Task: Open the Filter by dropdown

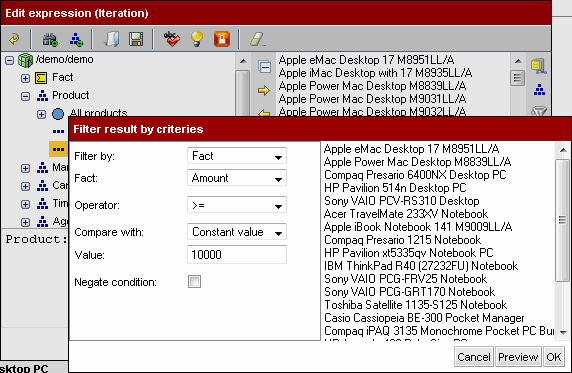Action: coord(237,156)
